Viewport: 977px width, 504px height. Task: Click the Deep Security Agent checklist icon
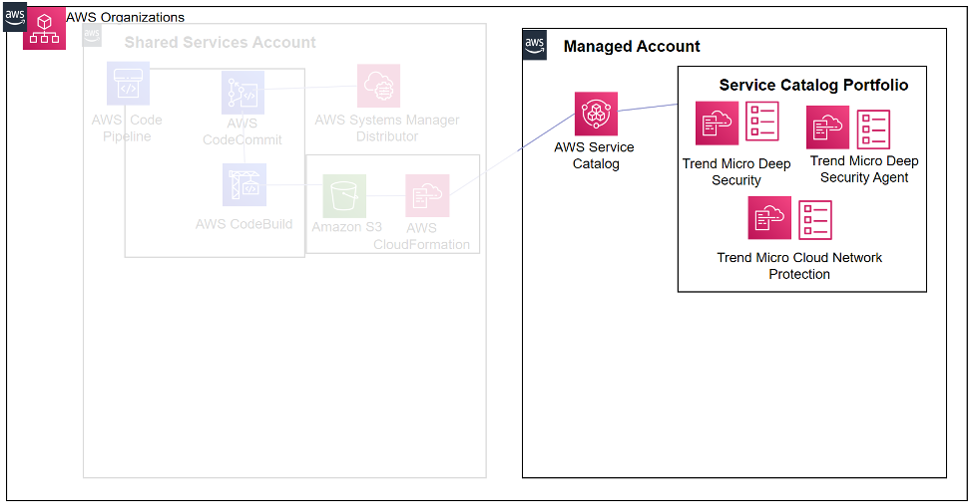(874, 130)
